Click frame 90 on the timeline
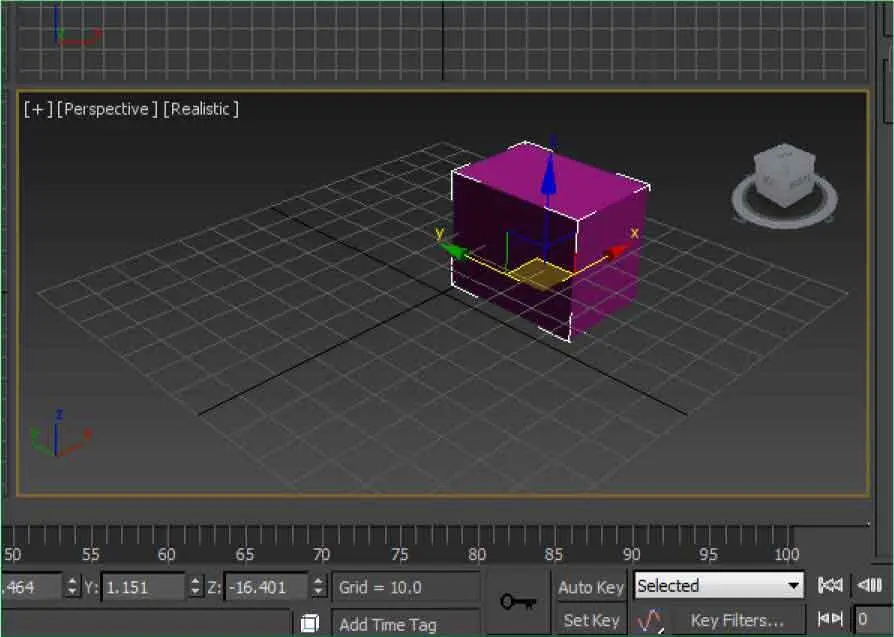Screen dimensions: 894x637 (631, 554)
